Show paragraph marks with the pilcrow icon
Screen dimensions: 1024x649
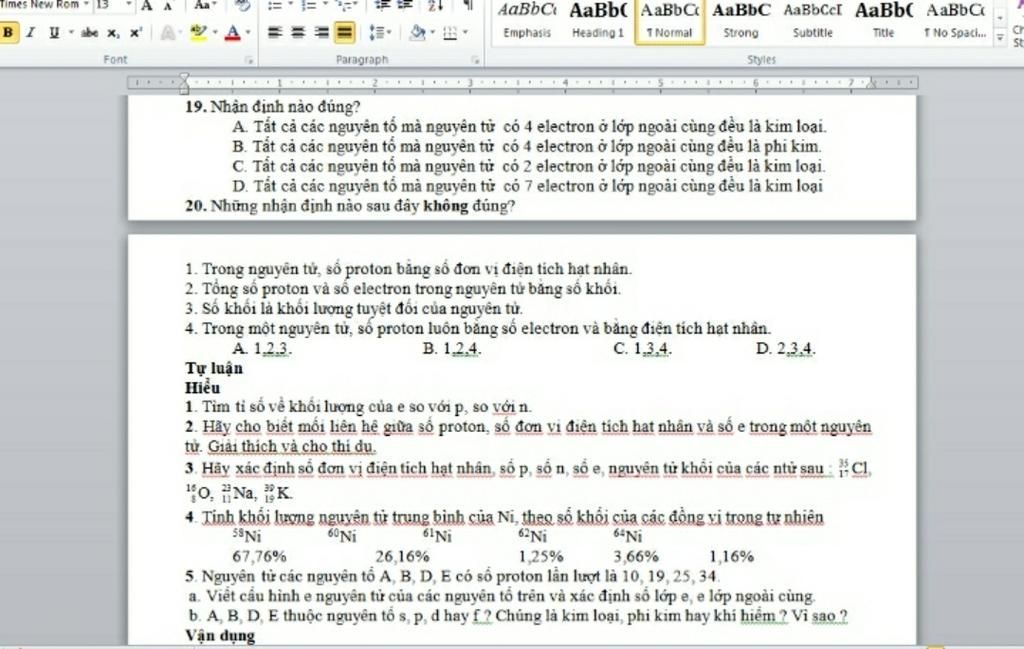469,6
